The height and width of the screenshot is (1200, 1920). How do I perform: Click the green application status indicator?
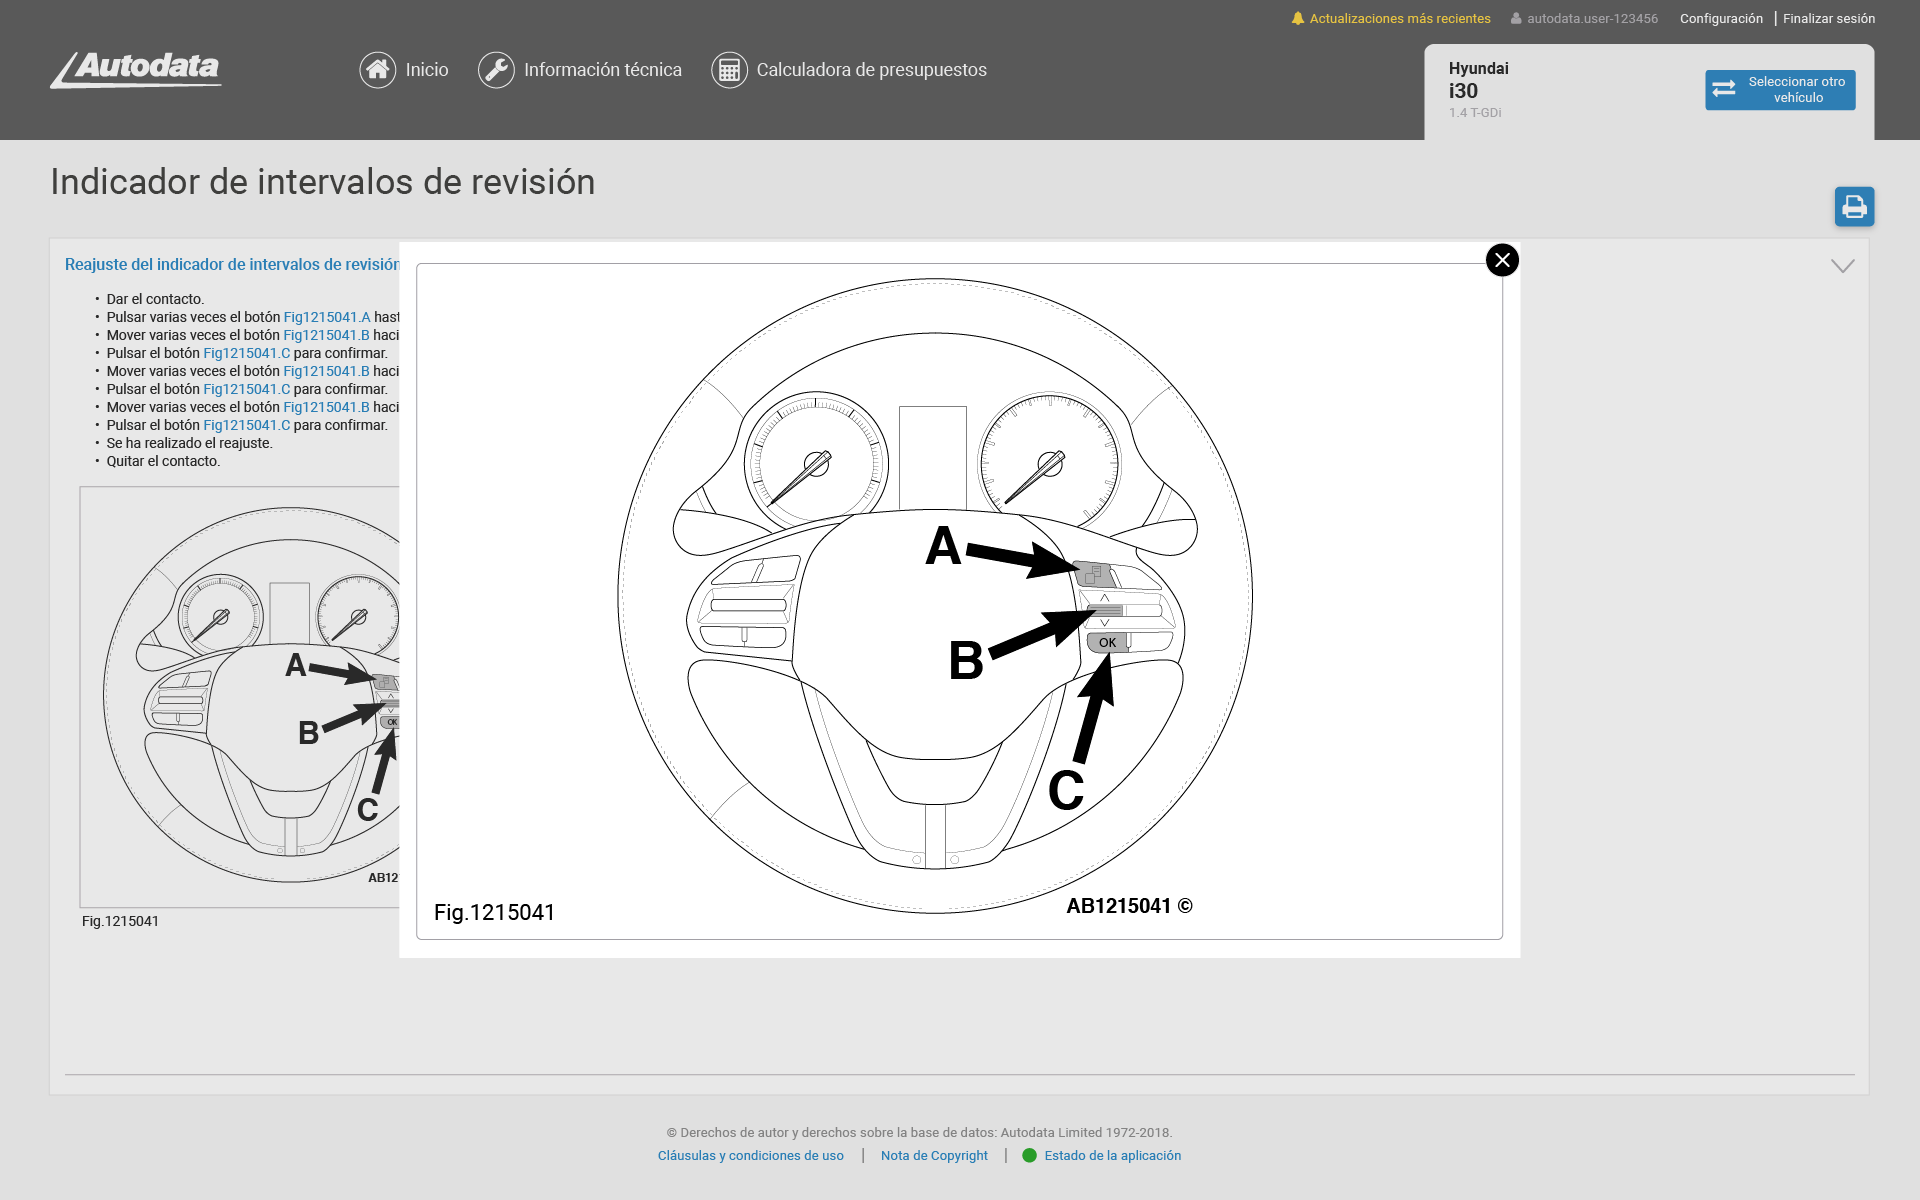coord(1029,1156)
